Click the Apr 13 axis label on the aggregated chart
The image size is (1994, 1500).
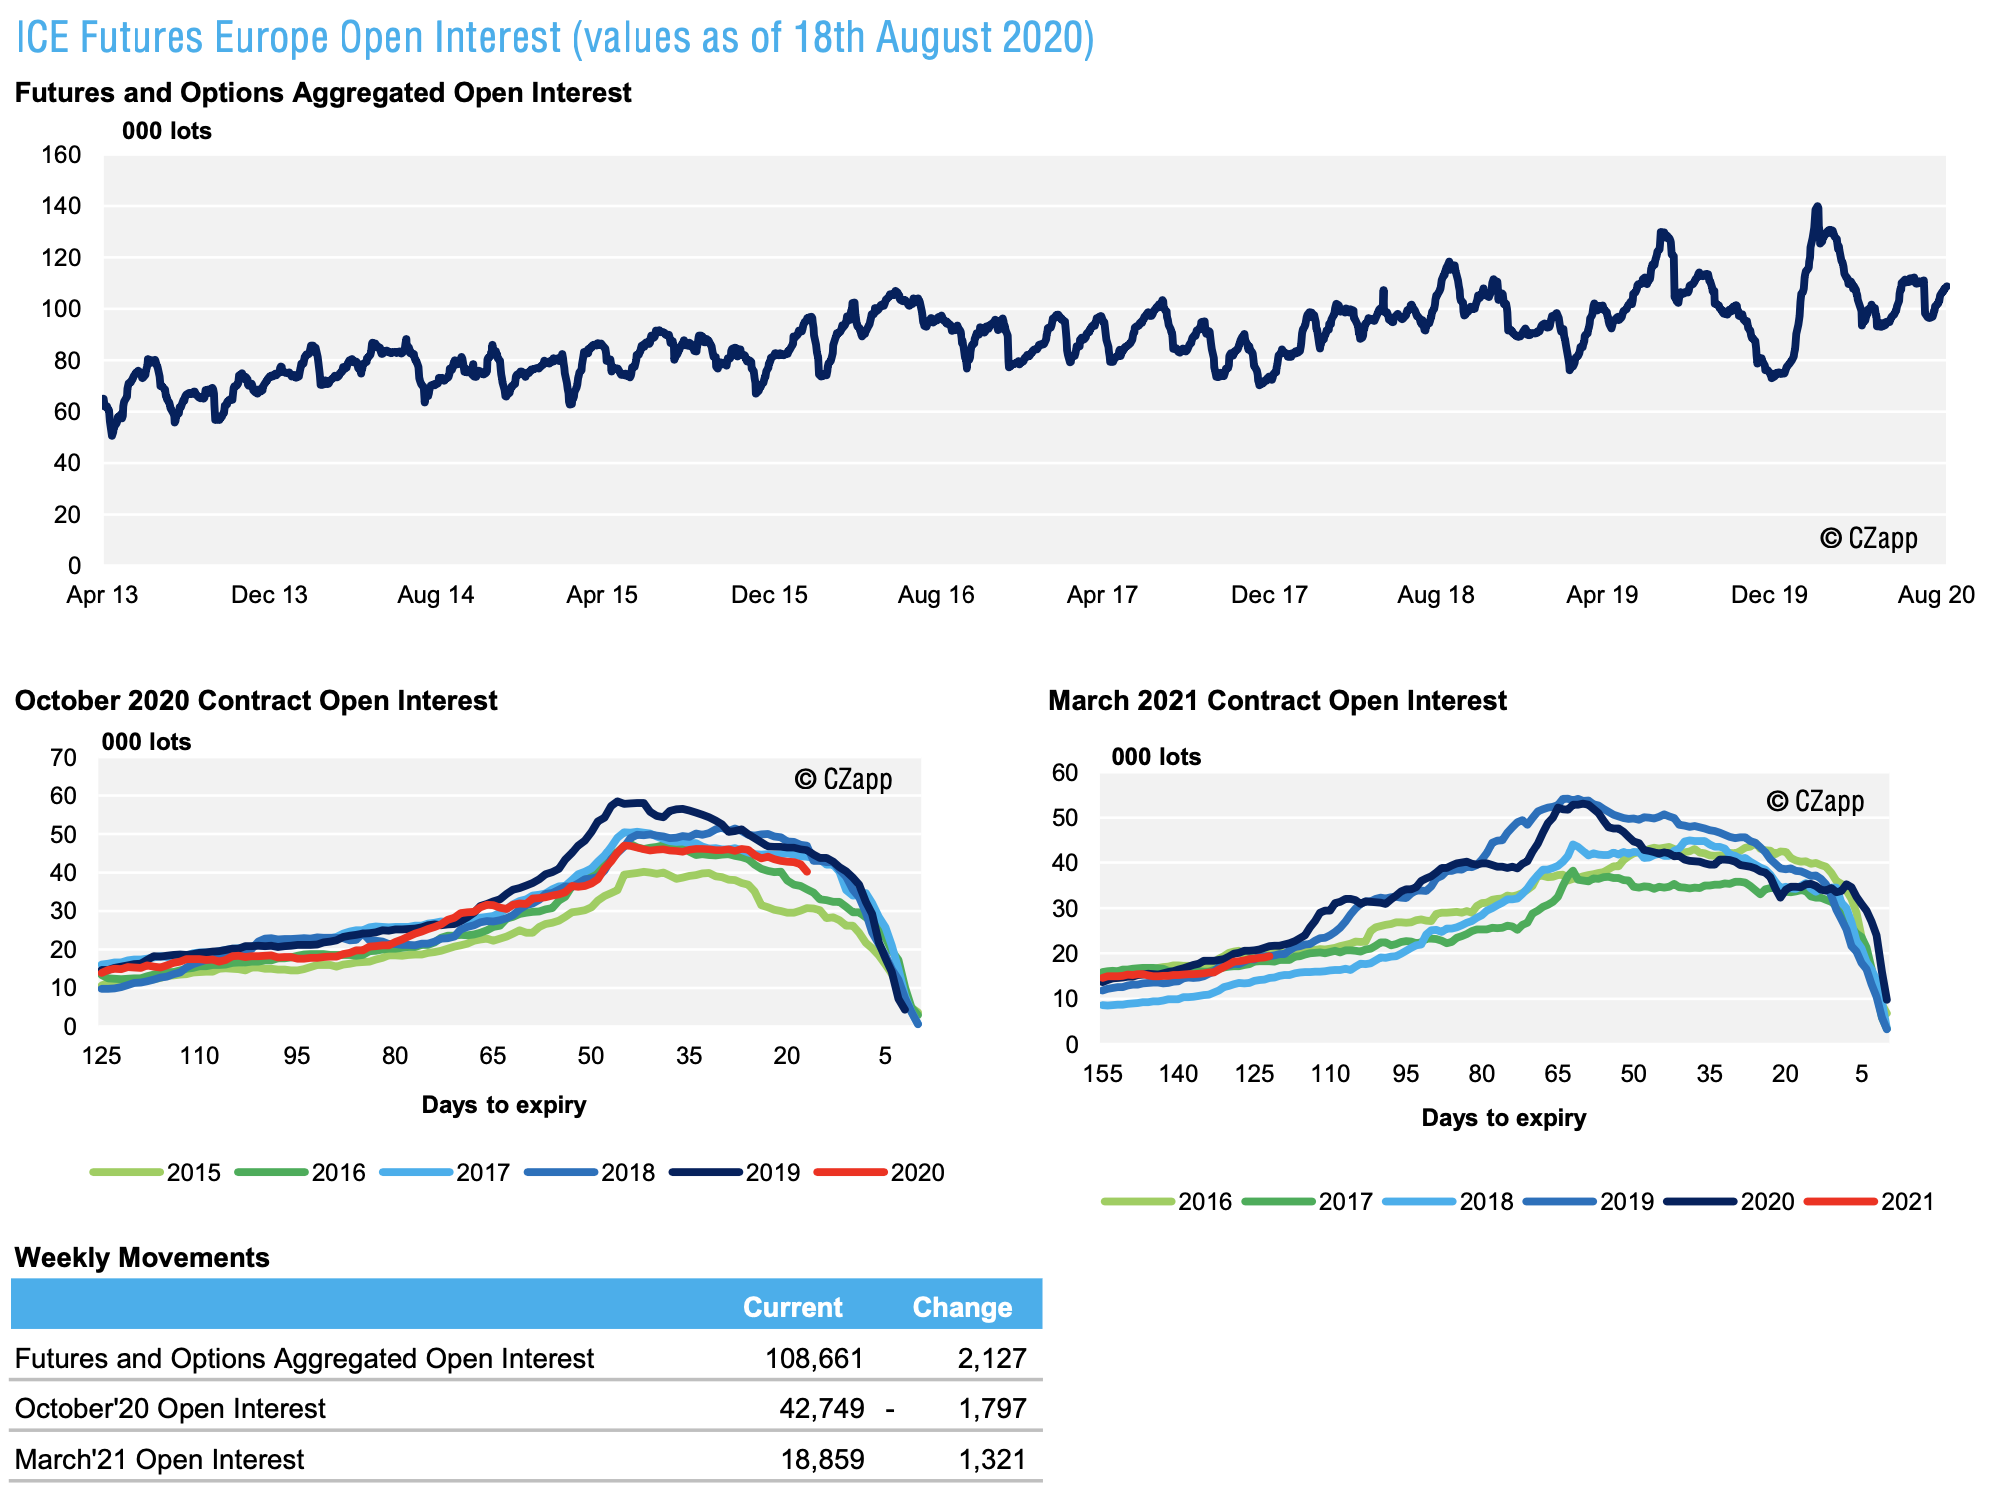click(x=102, y=595)
